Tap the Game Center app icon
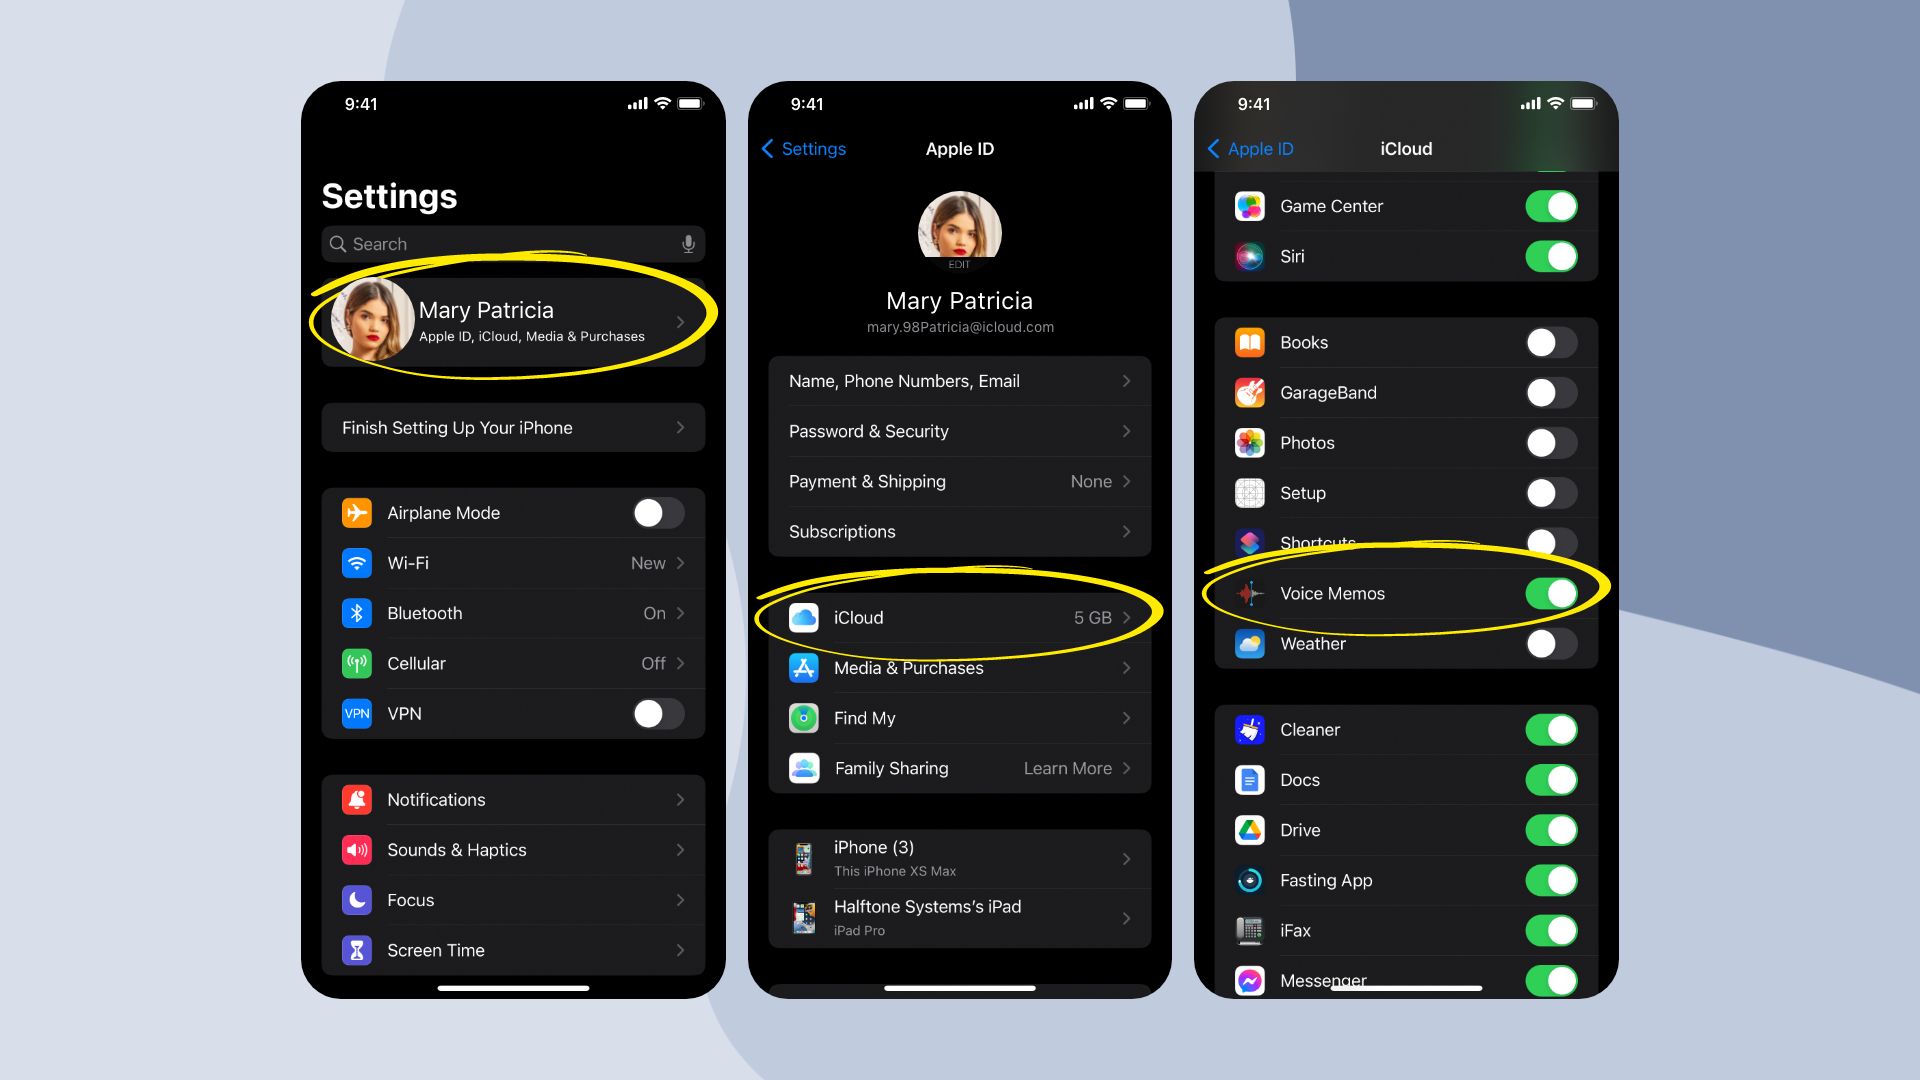Screen dimensions: 1920x1080 (x=1249, y=204)
